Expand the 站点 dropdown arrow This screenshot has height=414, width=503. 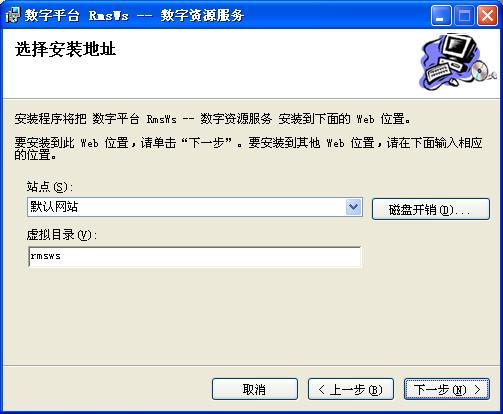[353, 207]
